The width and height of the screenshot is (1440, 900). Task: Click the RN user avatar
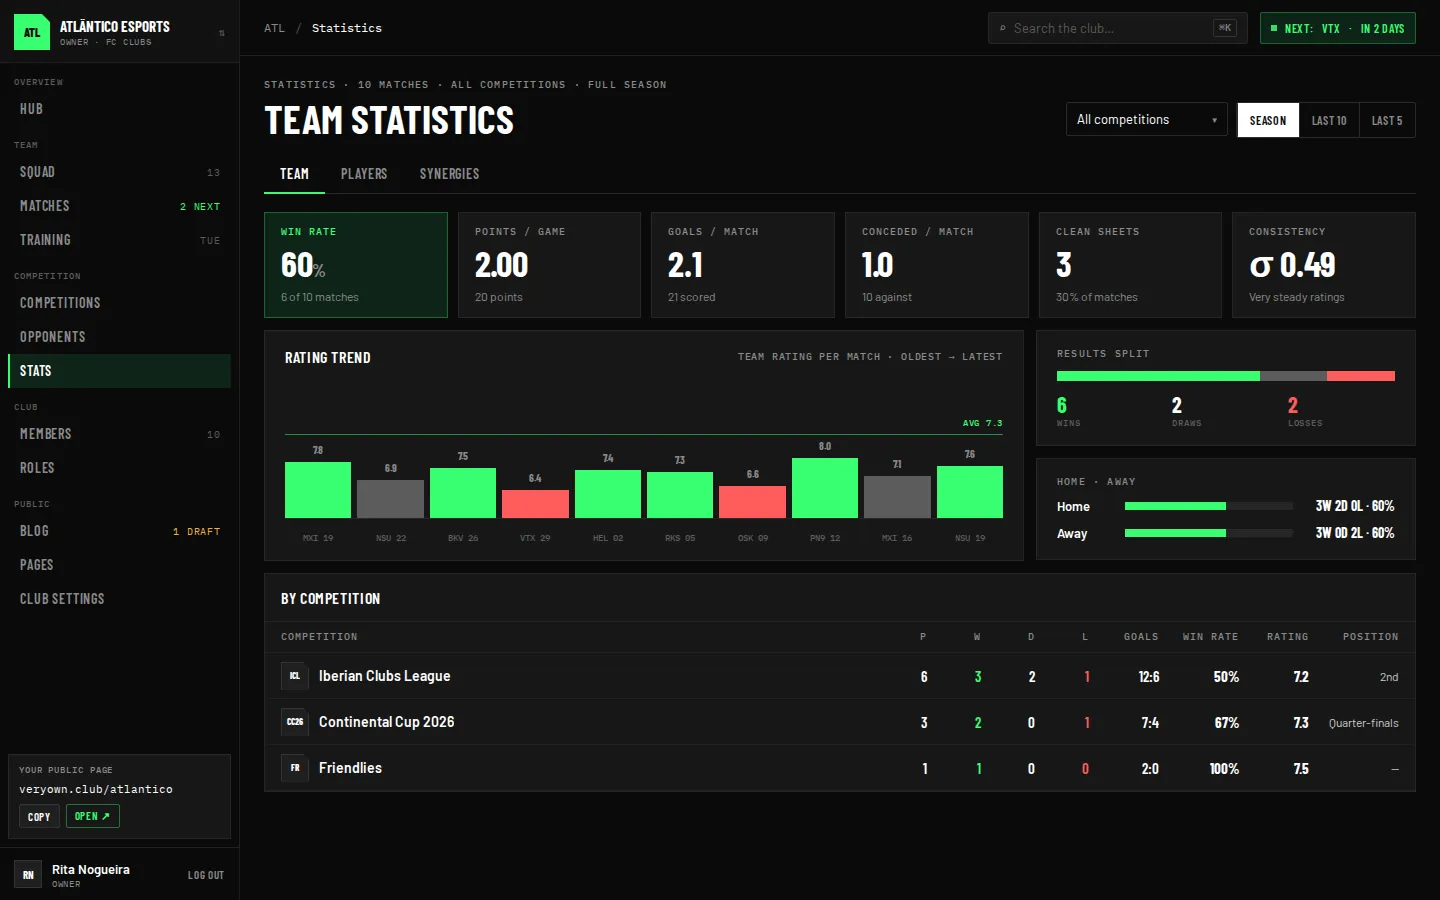(x=28, y=875)
